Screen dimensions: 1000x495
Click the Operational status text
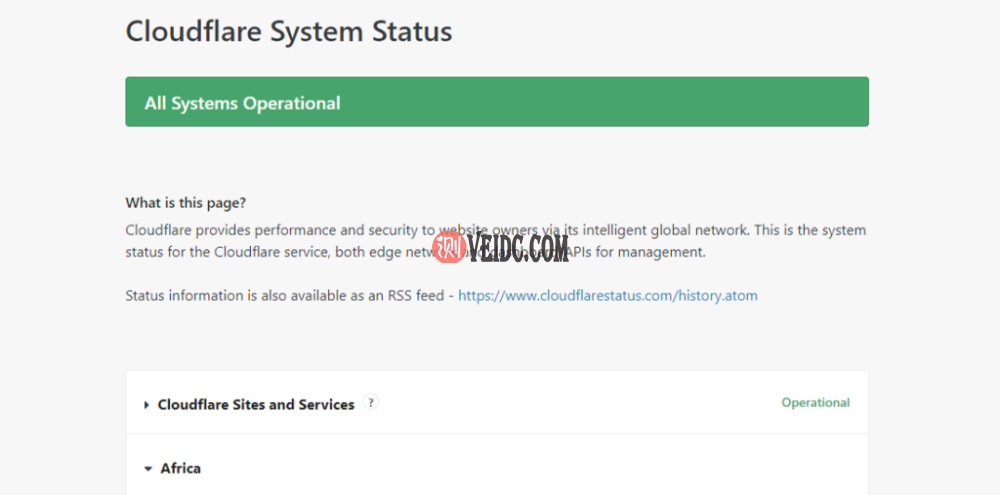[816, 403]
